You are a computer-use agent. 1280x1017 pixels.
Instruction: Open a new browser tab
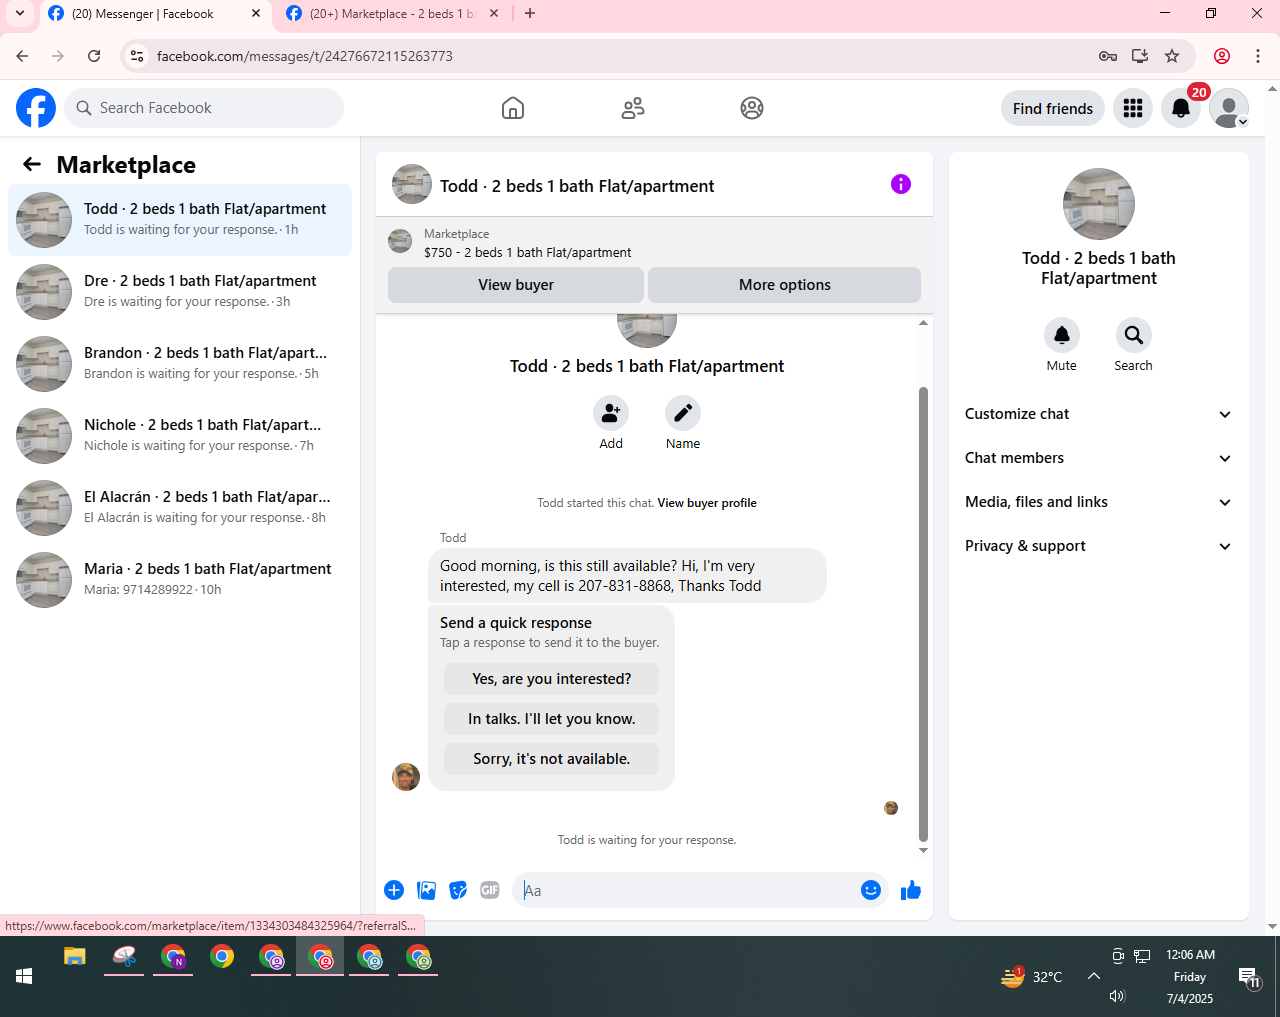click(x=530, y=14)
